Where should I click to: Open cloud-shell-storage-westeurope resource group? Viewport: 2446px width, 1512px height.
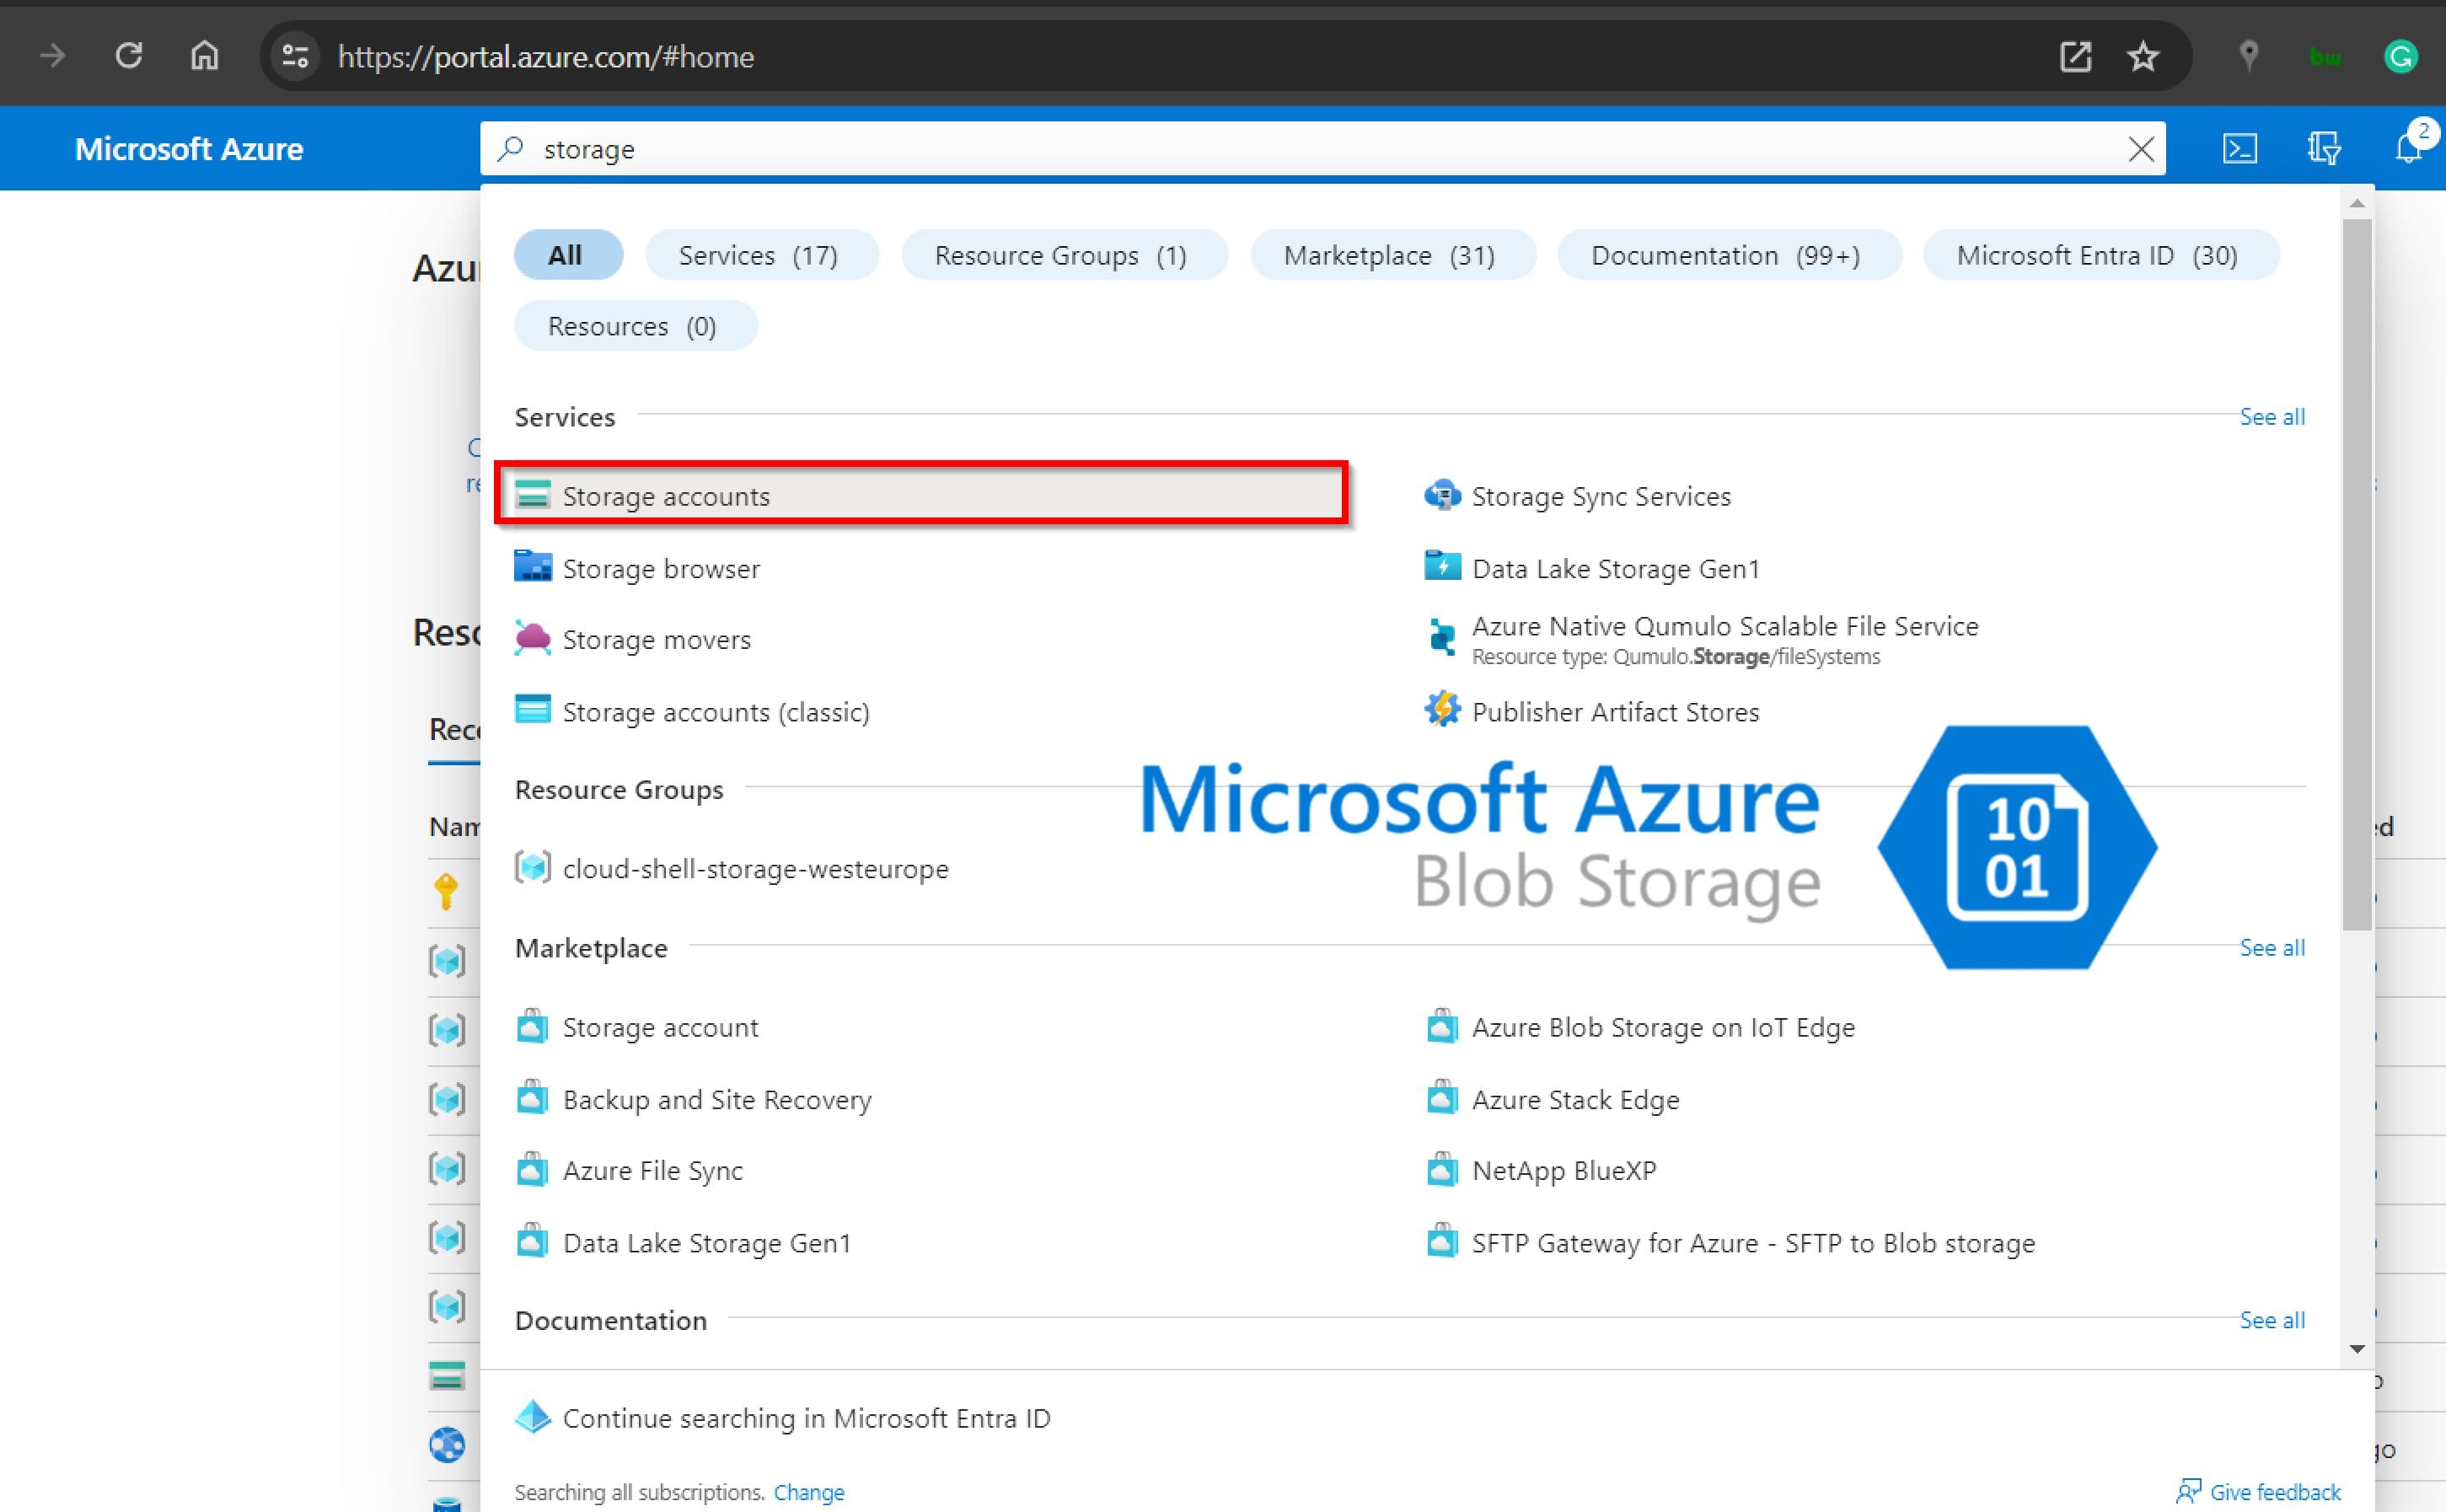[x=755, y=868]
